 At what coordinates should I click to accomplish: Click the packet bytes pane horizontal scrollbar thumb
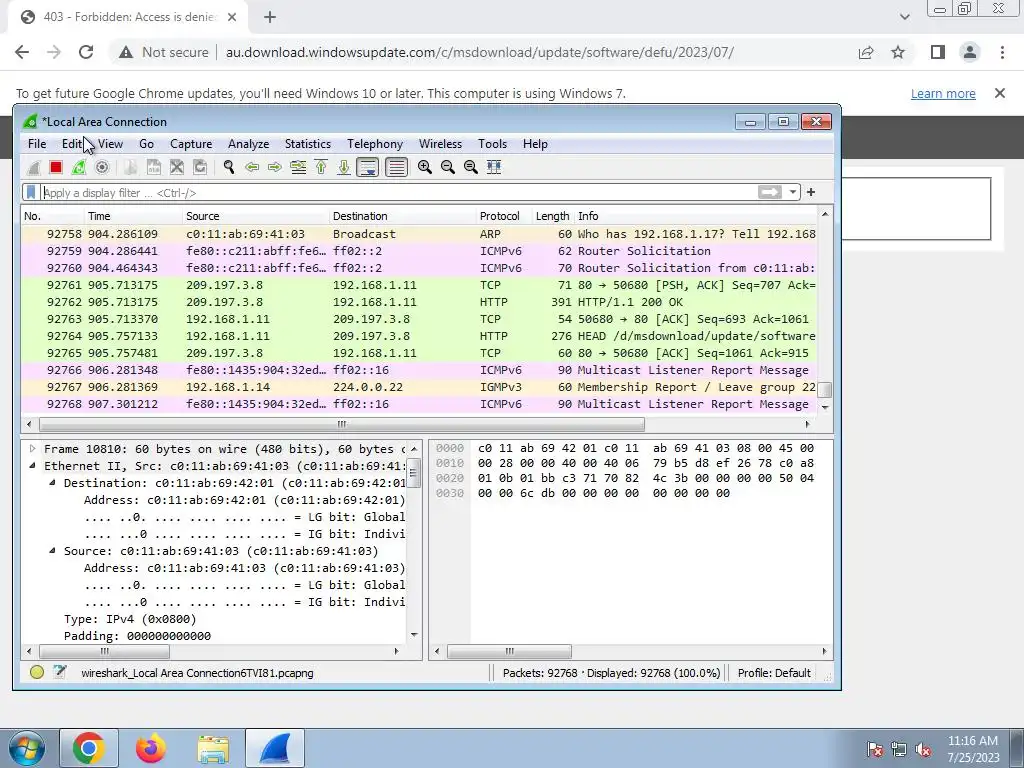[509, 651]
